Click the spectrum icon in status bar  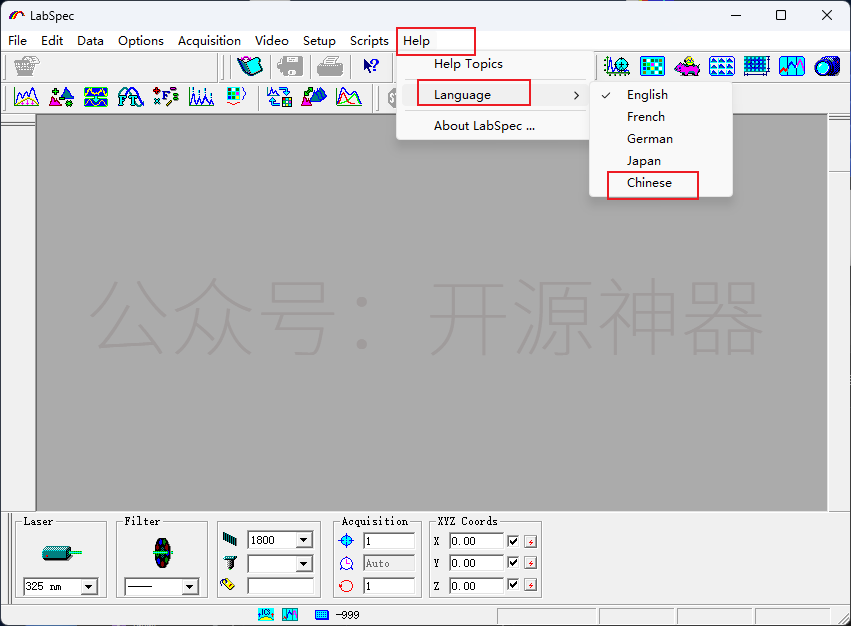coord(290,615)
